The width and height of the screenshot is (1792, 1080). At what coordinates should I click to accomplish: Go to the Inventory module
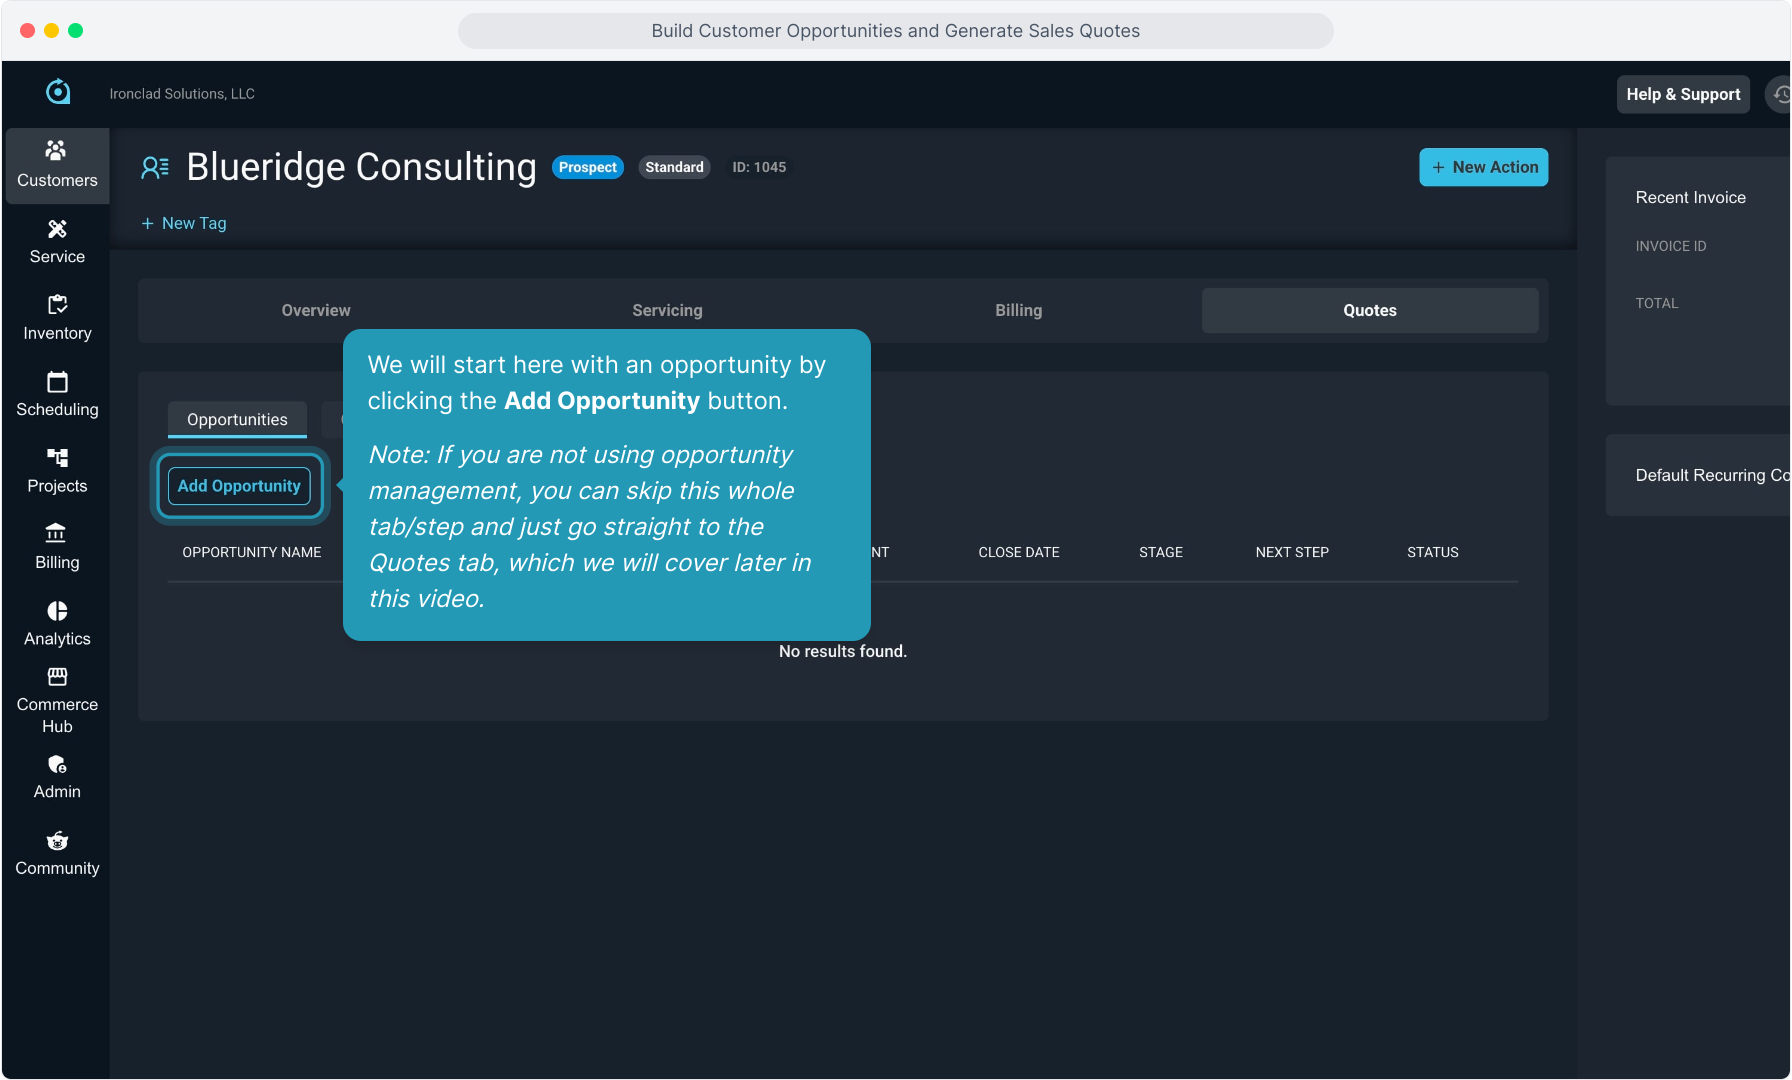[x=57, y=318]
